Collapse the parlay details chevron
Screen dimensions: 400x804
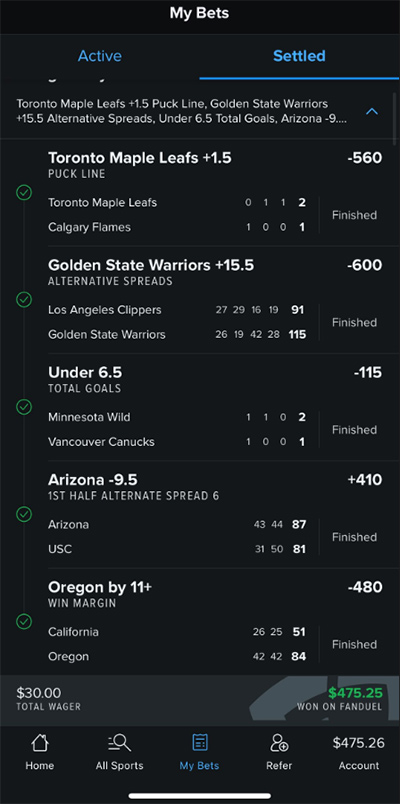(372, 111)
